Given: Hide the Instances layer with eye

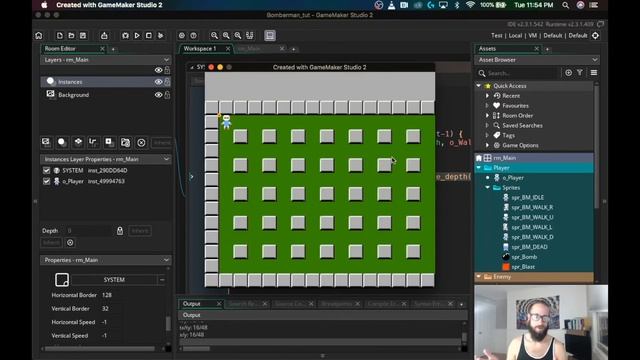Looking at the screenshot, I should point(158,82).
